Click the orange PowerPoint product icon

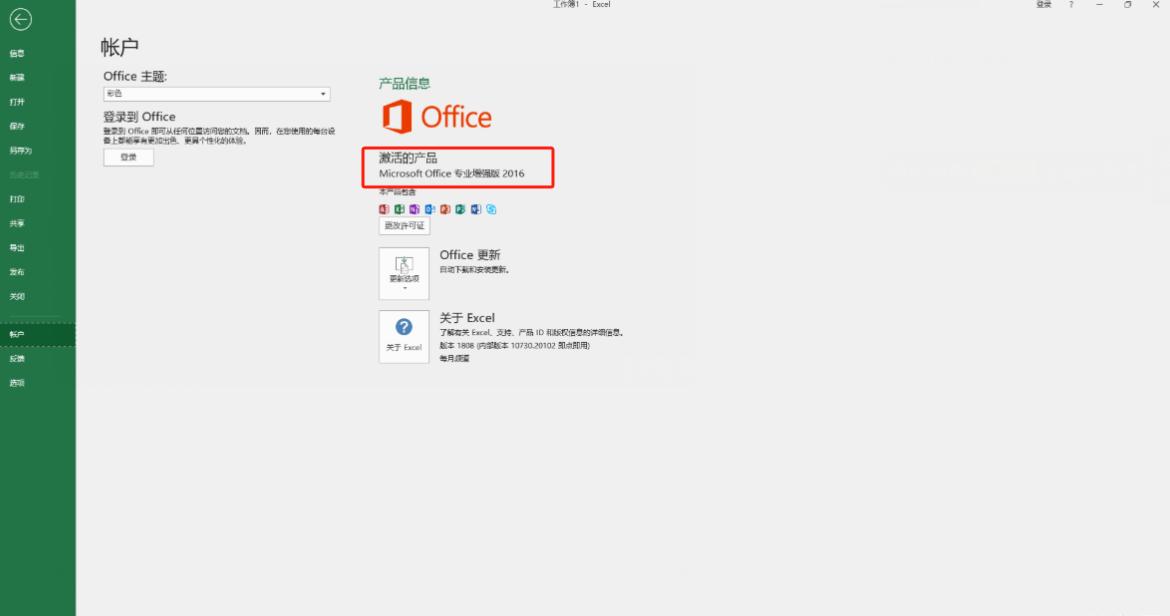pos(445,210)
